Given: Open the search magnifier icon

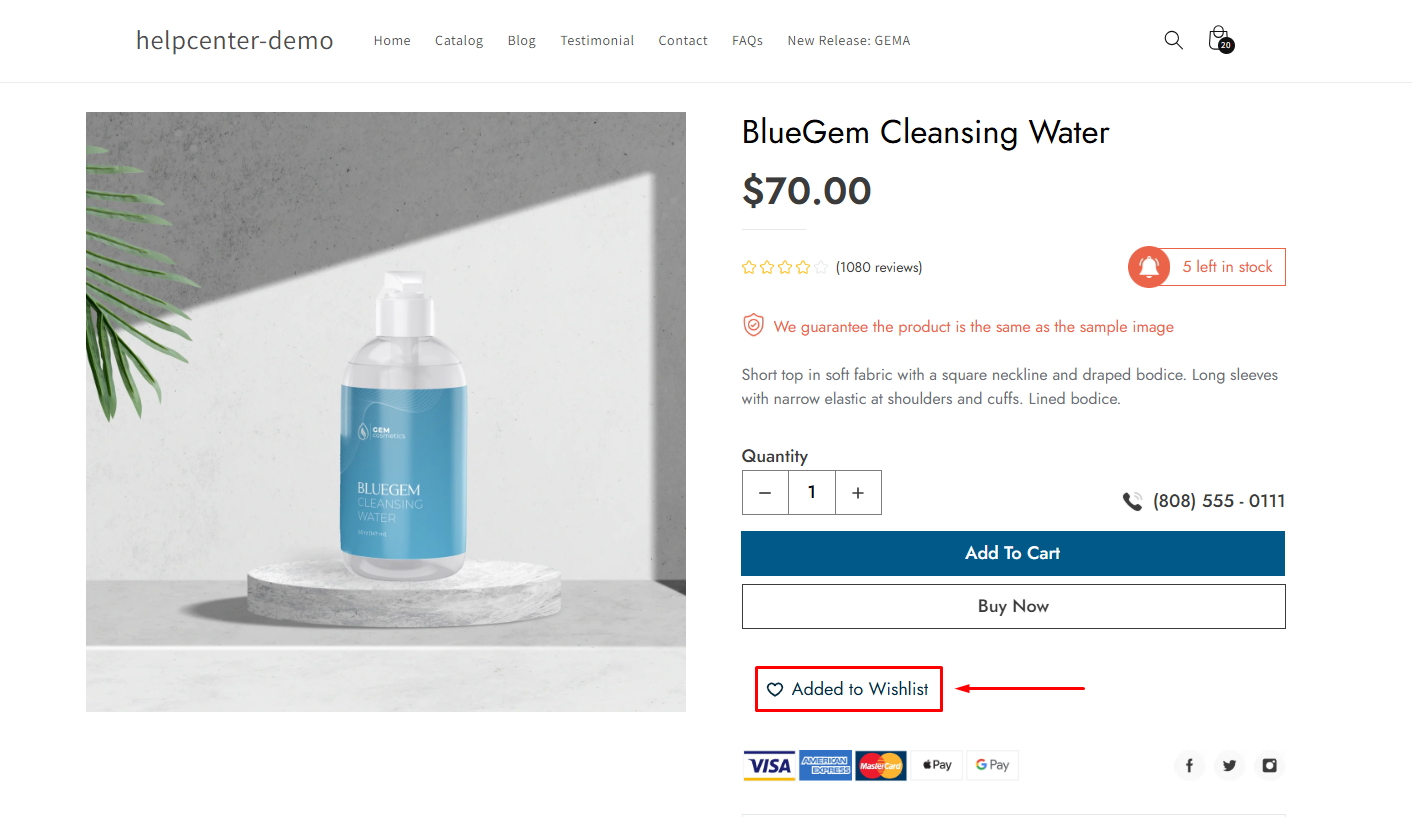Looking at the screenshot, I should [x=1173, y=40].
